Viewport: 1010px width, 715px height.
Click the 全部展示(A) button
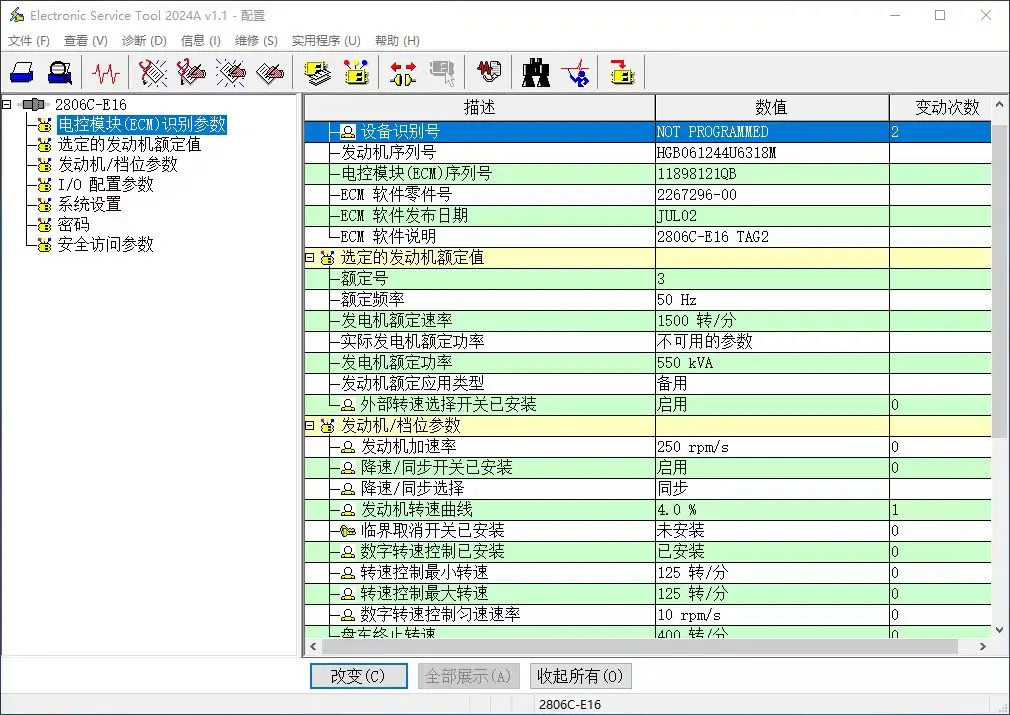click(x=468, y=676)
